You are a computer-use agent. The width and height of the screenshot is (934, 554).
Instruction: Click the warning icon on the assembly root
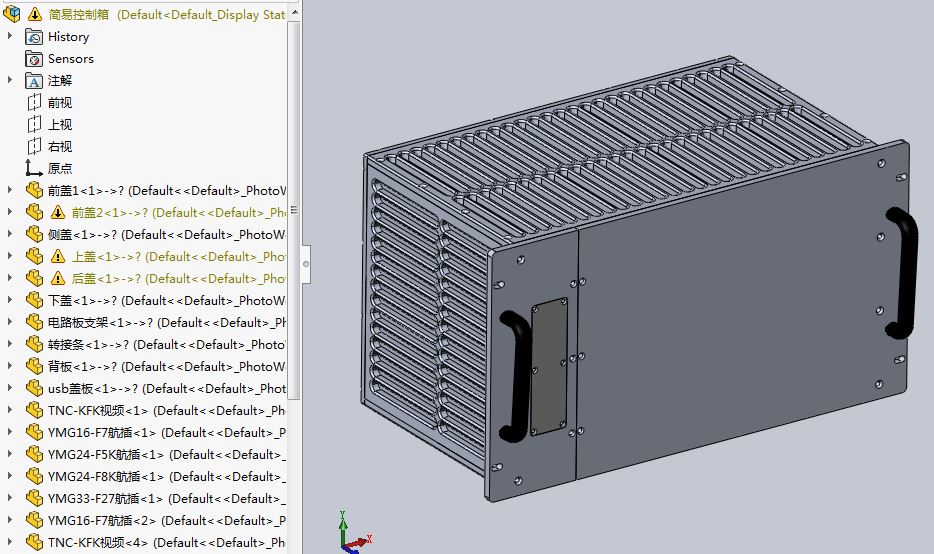(x=35, y=14)
